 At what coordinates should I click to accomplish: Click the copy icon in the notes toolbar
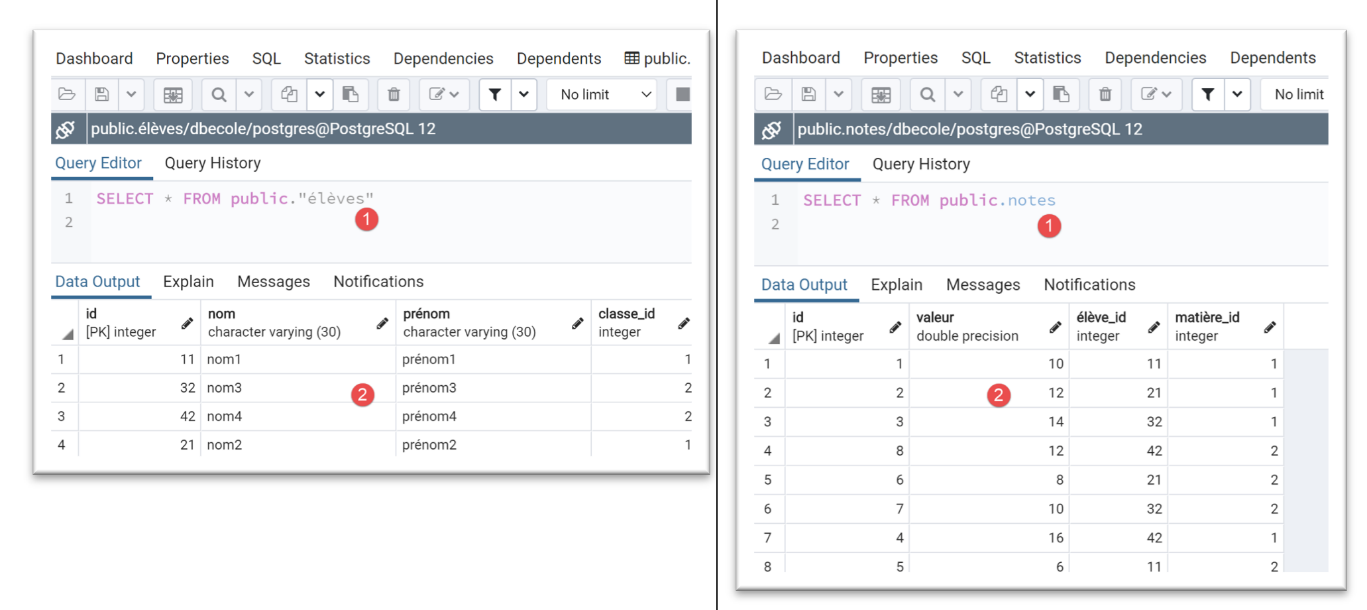998,95
